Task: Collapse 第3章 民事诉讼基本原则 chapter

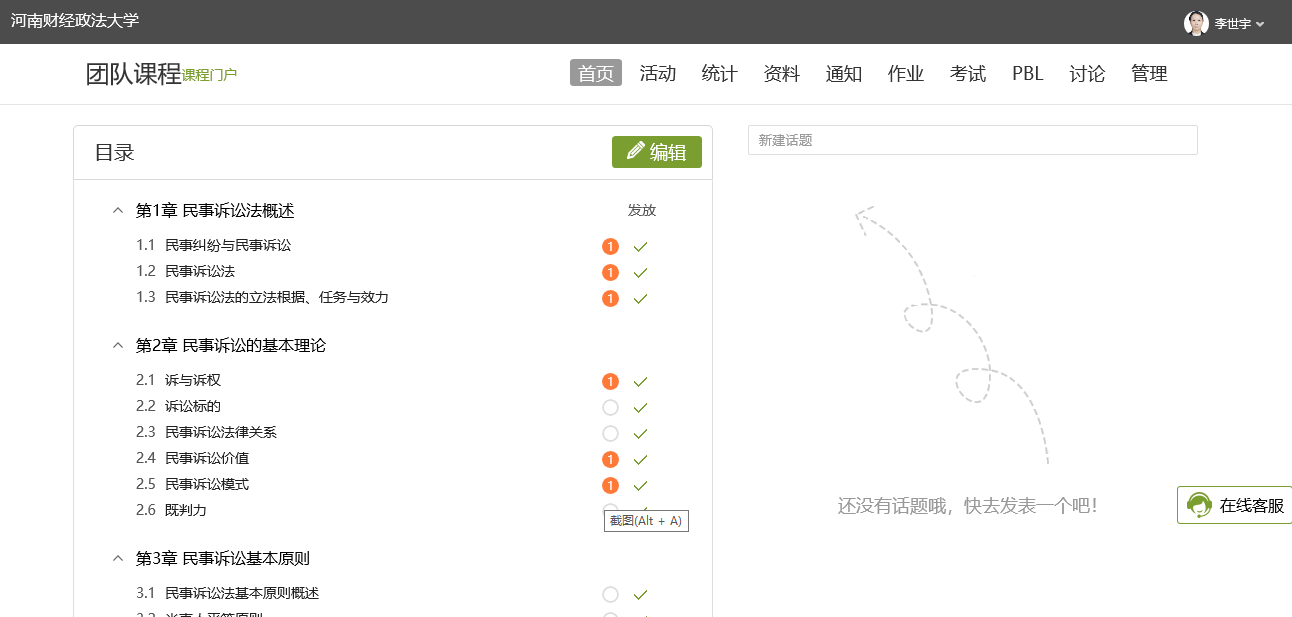Action: point(118,558)
